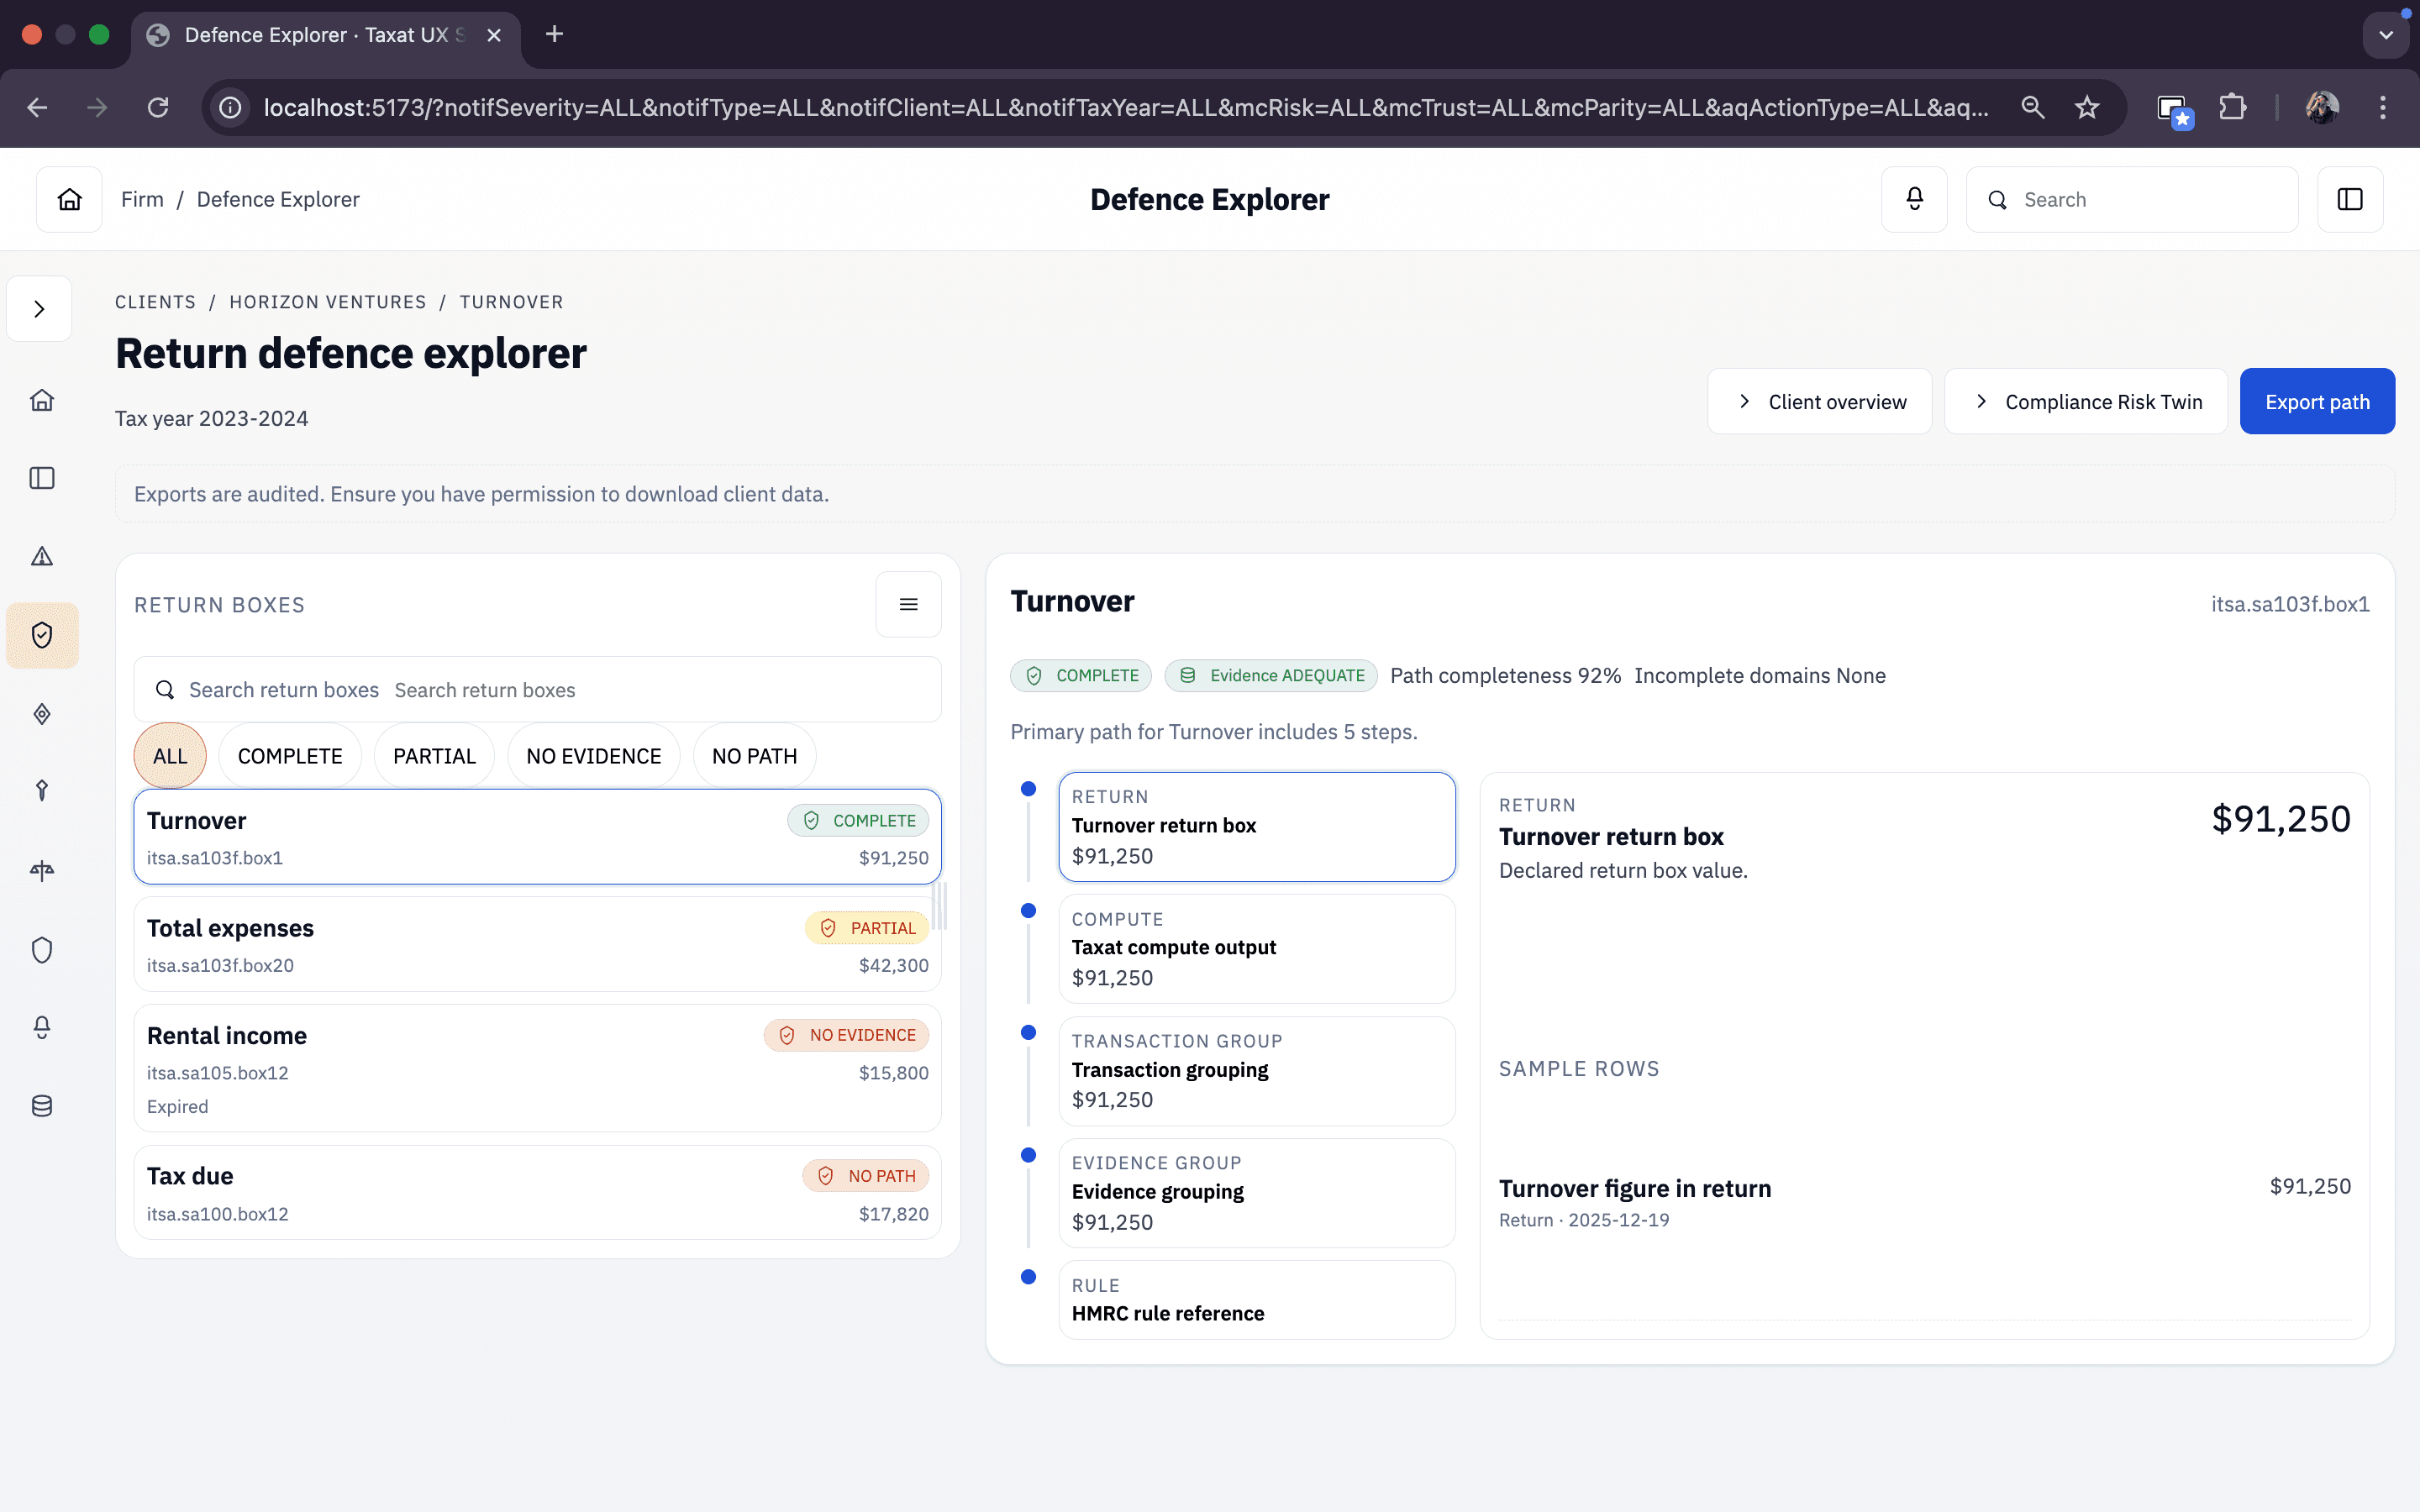Select the Taxat compute output step

tap(1256, 948)
